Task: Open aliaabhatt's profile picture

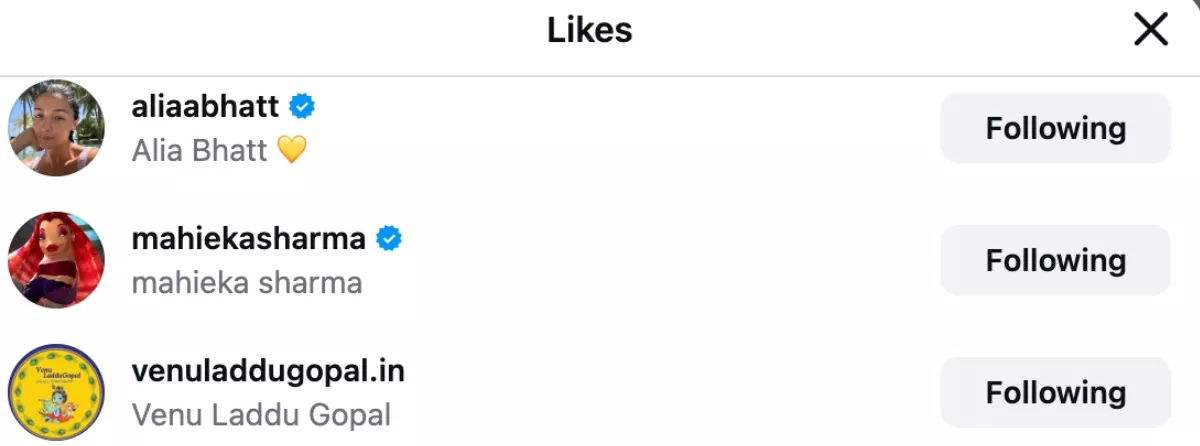Action: pyautogui.click(x=56, y=128)
